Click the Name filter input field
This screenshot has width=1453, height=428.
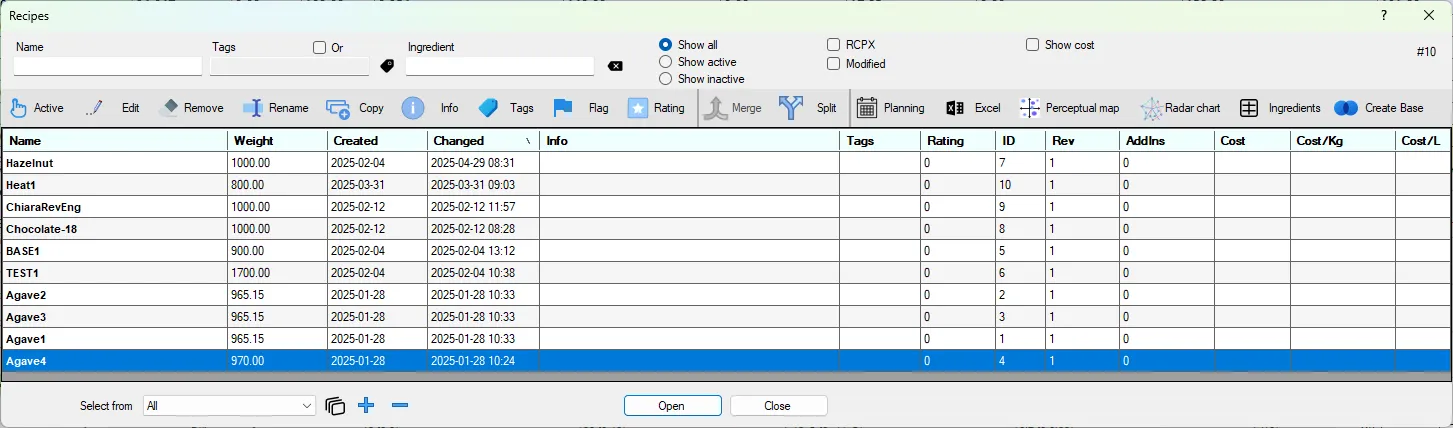pos(108,66)
